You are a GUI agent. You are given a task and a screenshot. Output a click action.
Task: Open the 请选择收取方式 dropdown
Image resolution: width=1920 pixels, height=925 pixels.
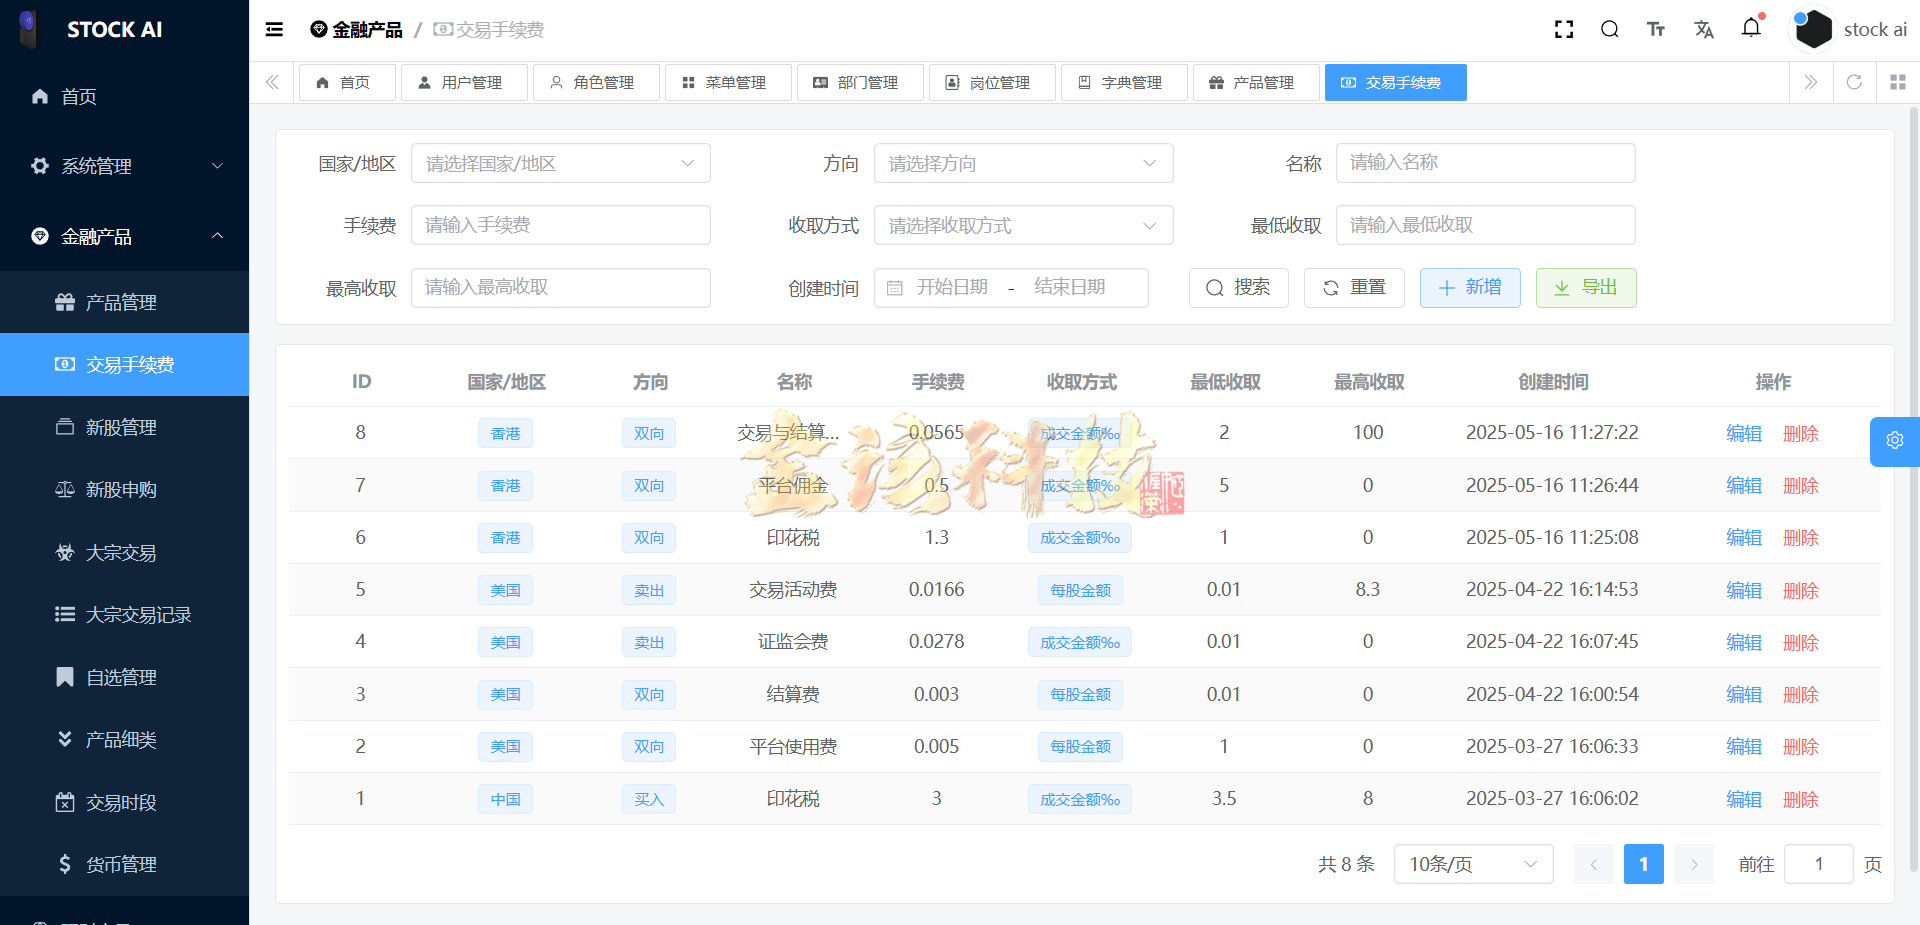tap(1023, 225)
